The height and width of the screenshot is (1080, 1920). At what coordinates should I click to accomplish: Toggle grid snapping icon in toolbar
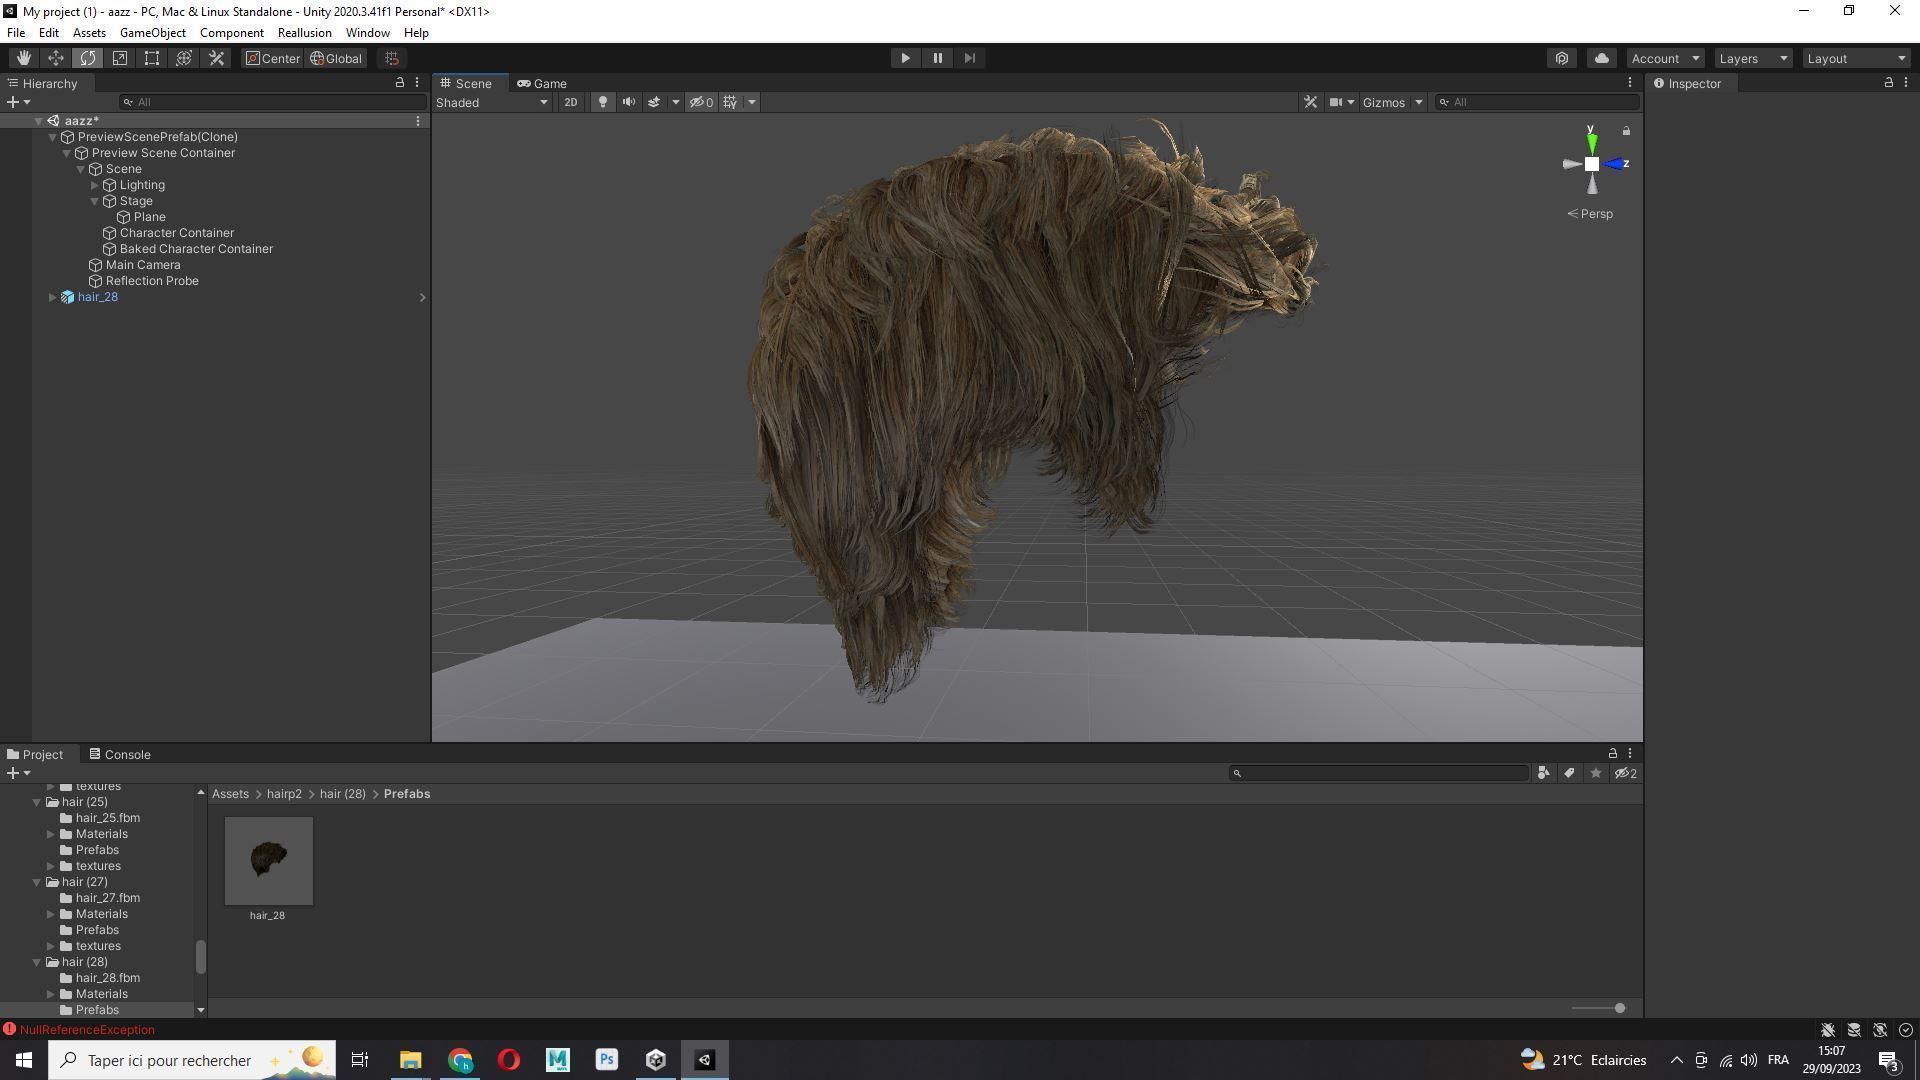(x=392, y=58)
